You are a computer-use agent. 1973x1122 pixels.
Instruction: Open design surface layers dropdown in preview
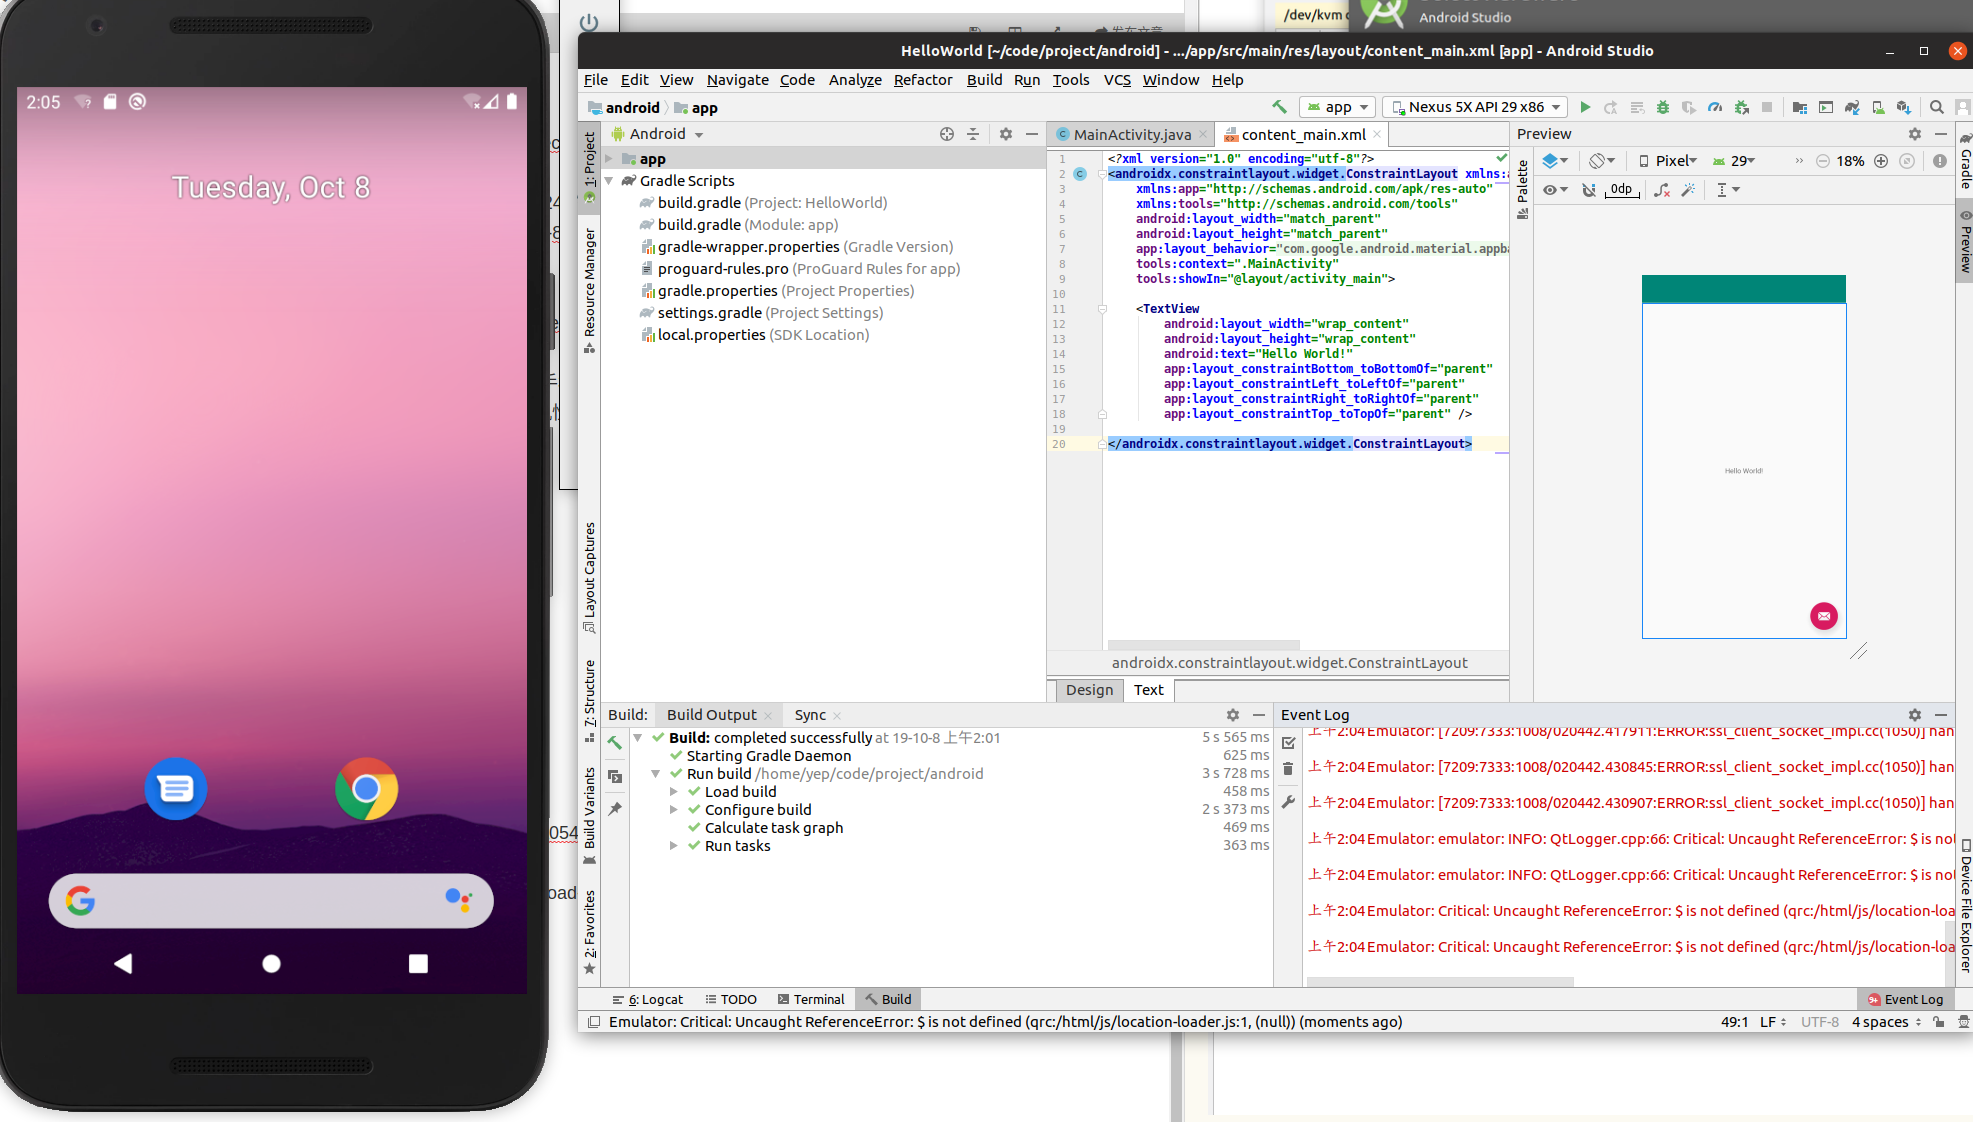pyautogui.click(x=1555, y=161)
